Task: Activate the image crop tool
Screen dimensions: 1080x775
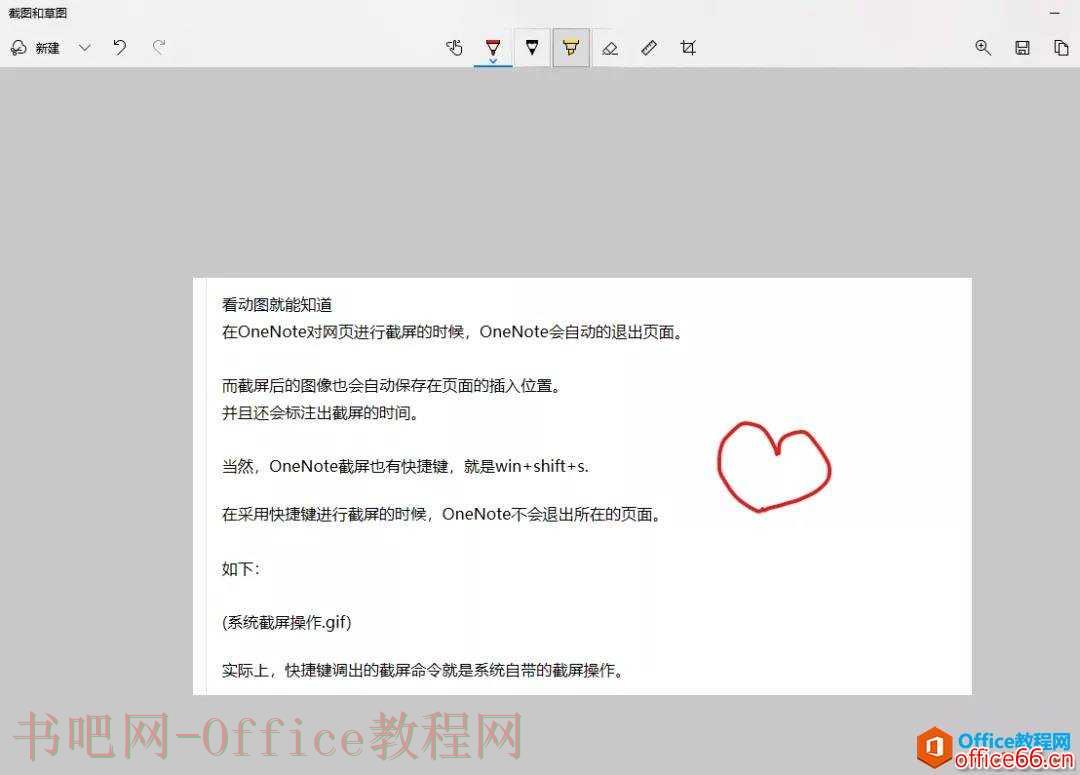Action: click(688, 48)
